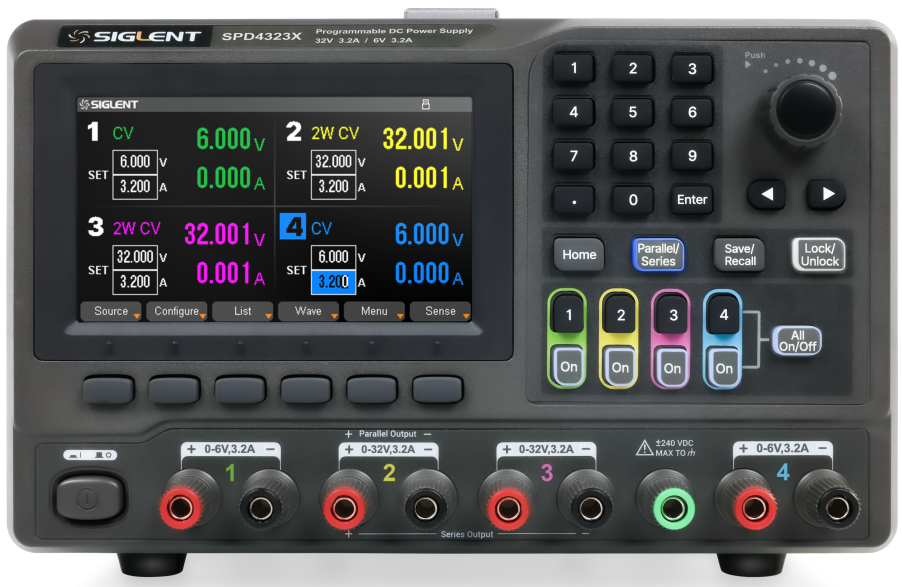Select channel 4 voltage set field 6.000
Screen dimensions: 902x587
[x=334, y=257]
